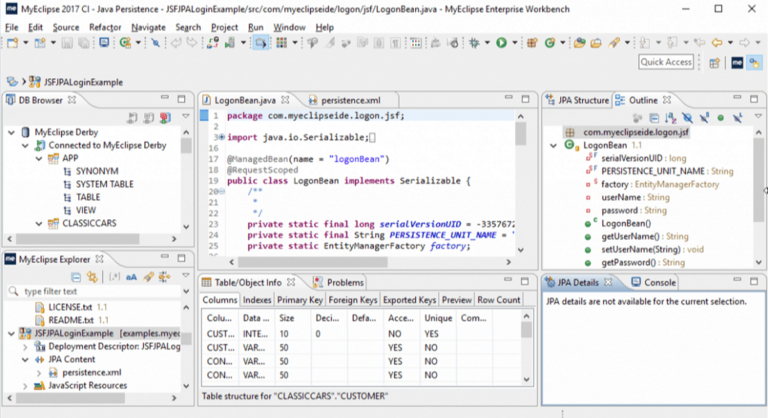Open the DB Browser view menu dropdown

[186, 118]
